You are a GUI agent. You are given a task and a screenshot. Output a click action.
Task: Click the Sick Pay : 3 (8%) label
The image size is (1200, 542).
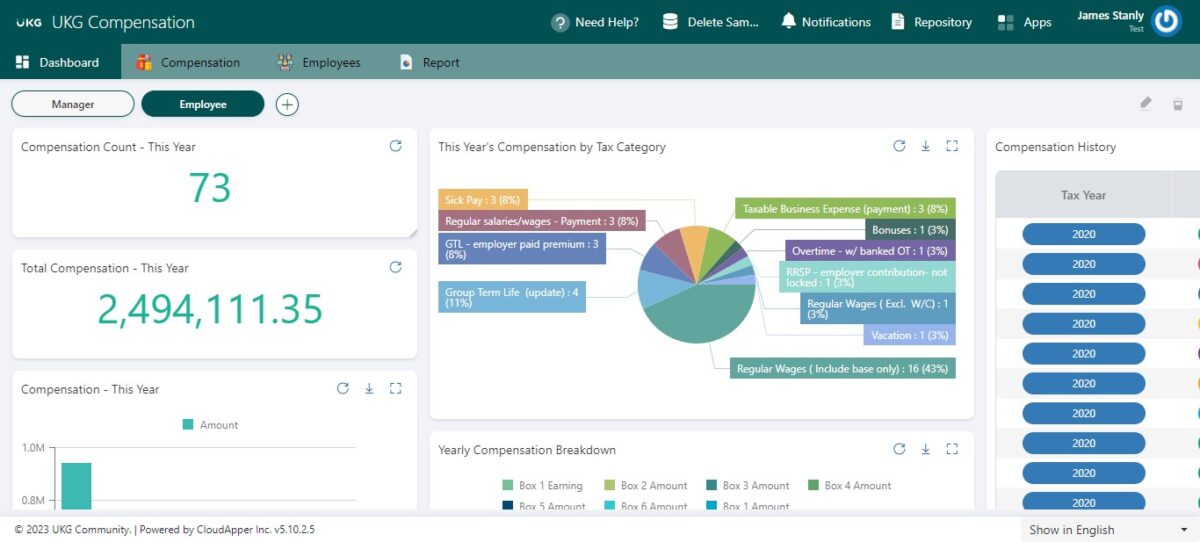(x=483, y=200)
